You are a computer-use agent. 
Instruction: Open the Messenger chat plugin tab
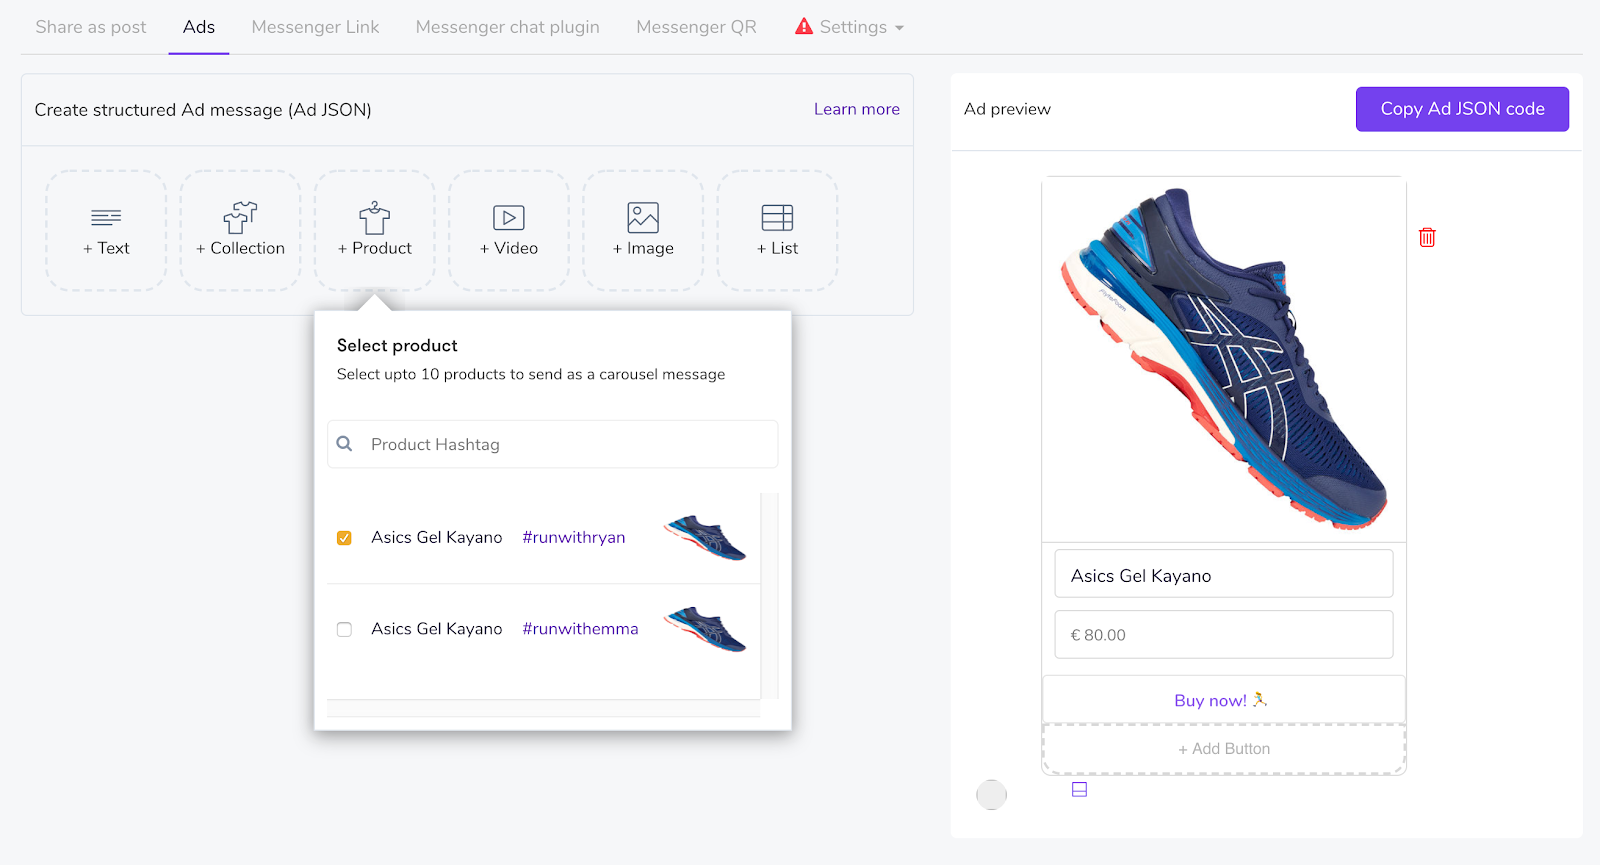tap(508, 27)
